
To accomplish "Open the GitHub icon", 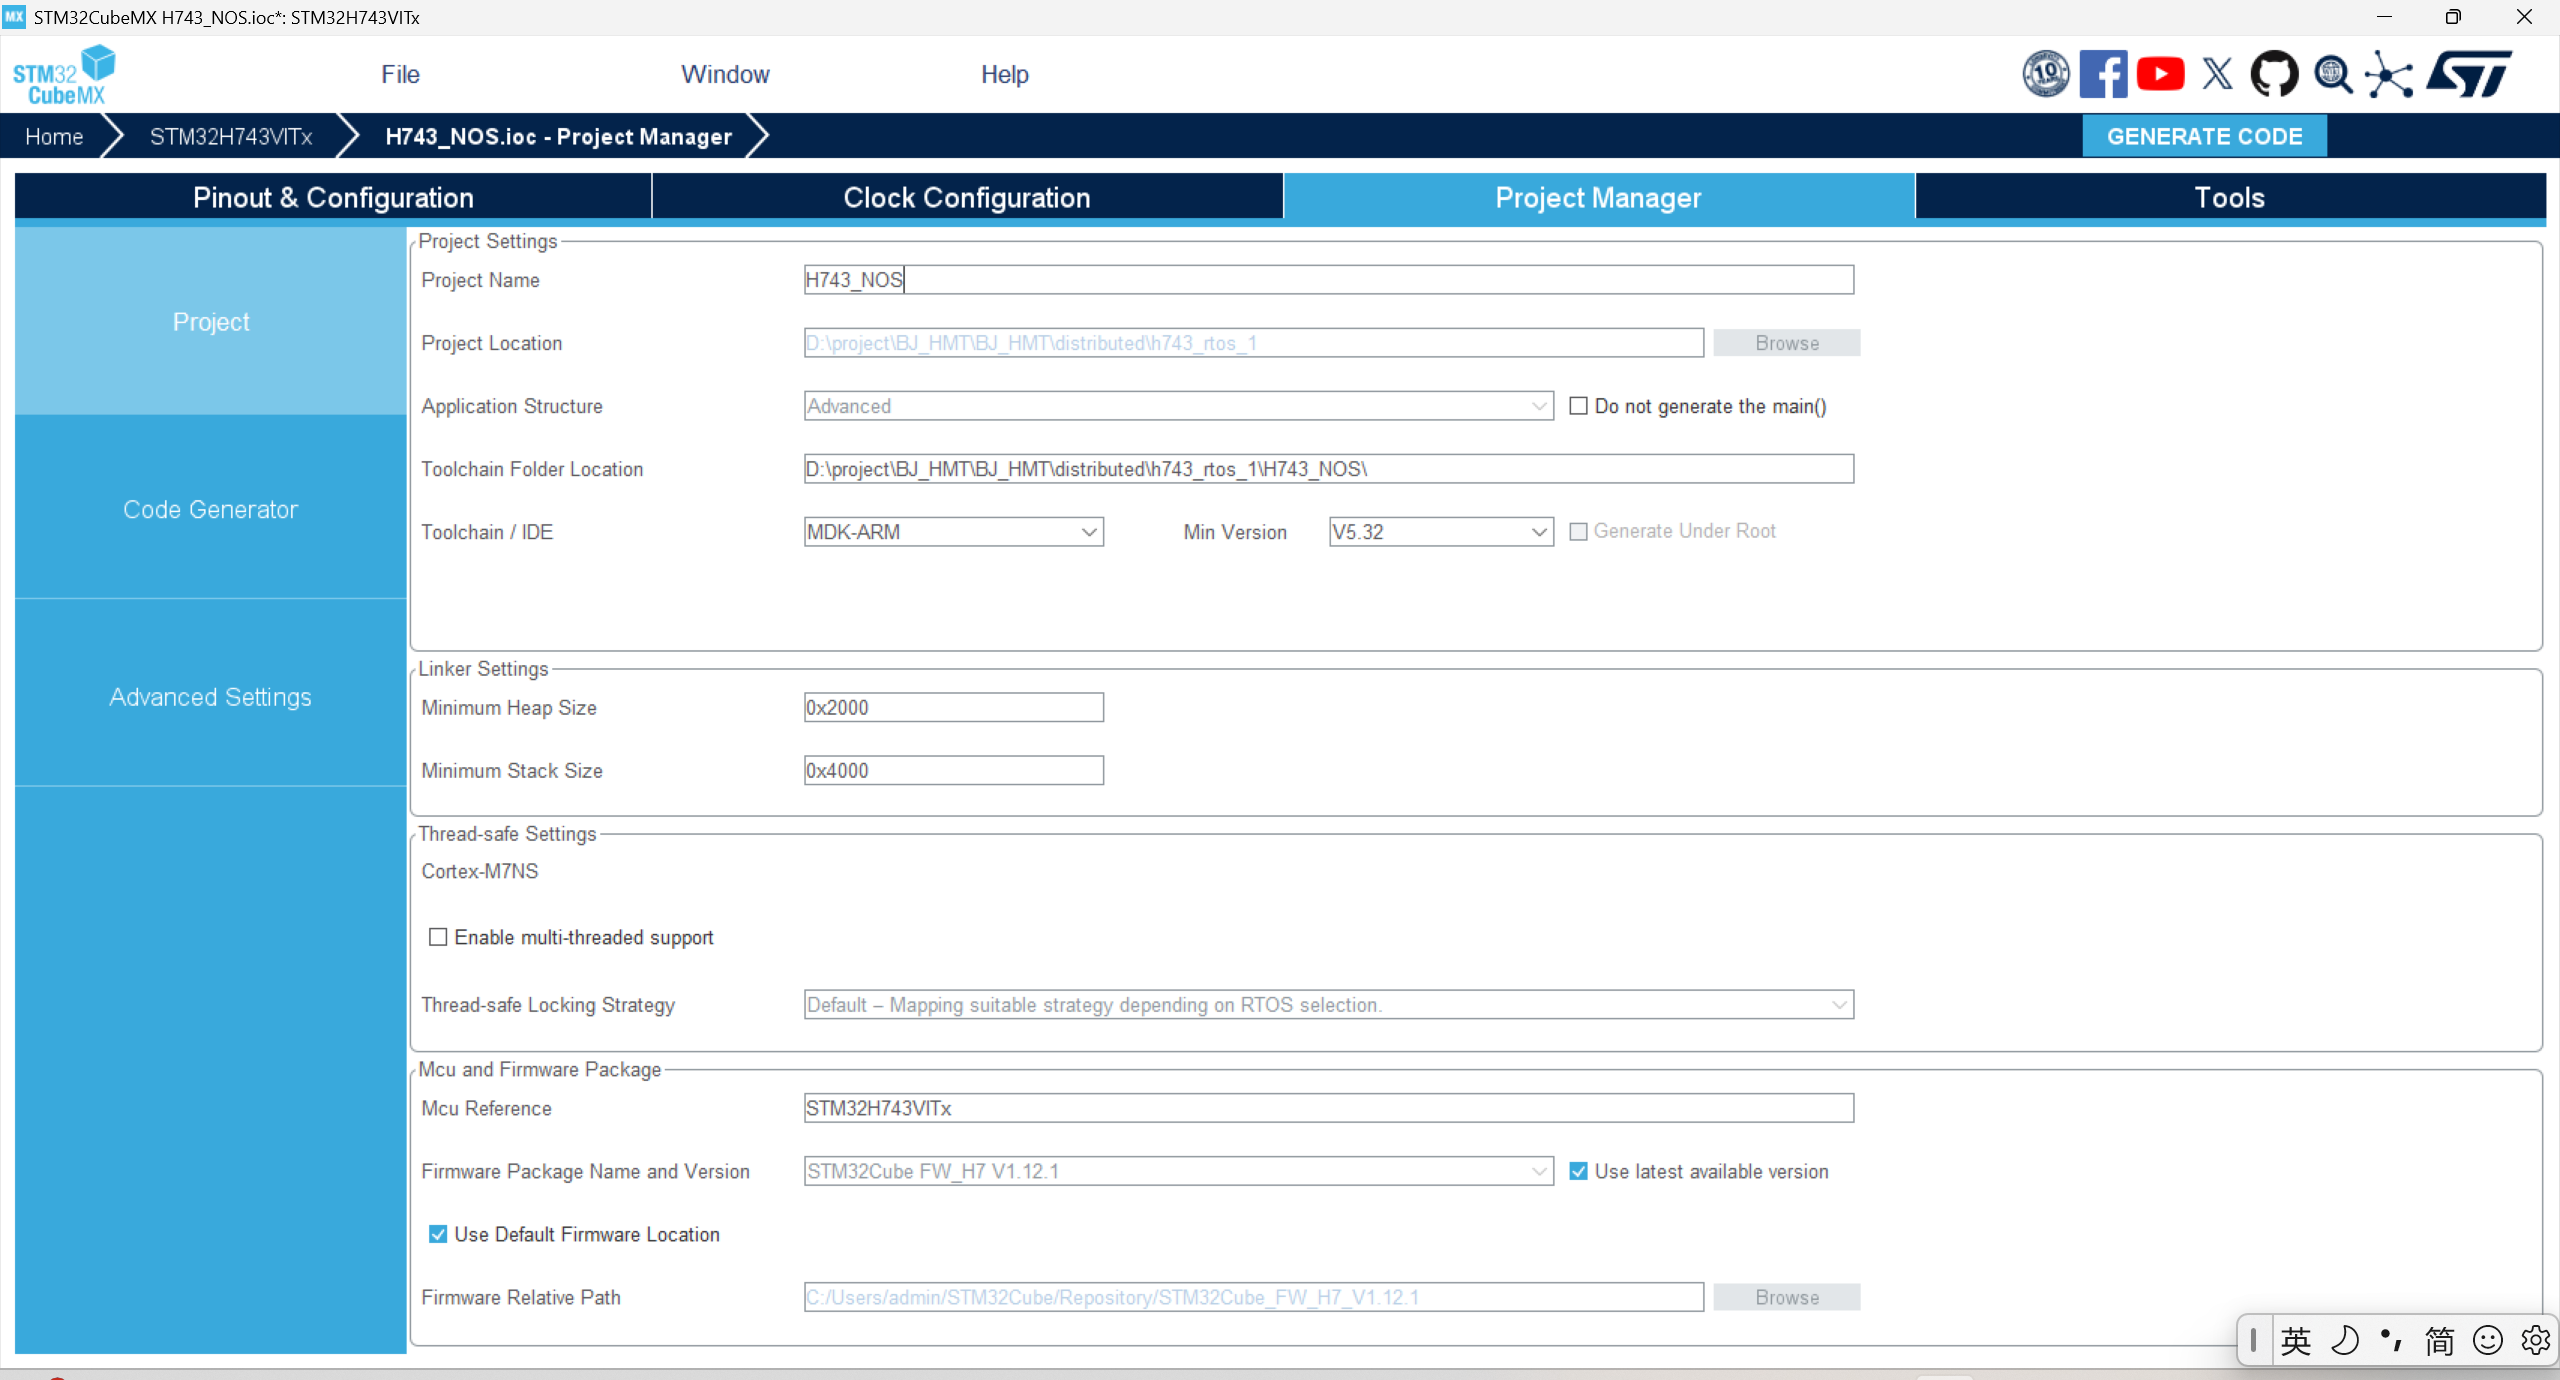I will pyautogui.click(x=2274, y=74).
